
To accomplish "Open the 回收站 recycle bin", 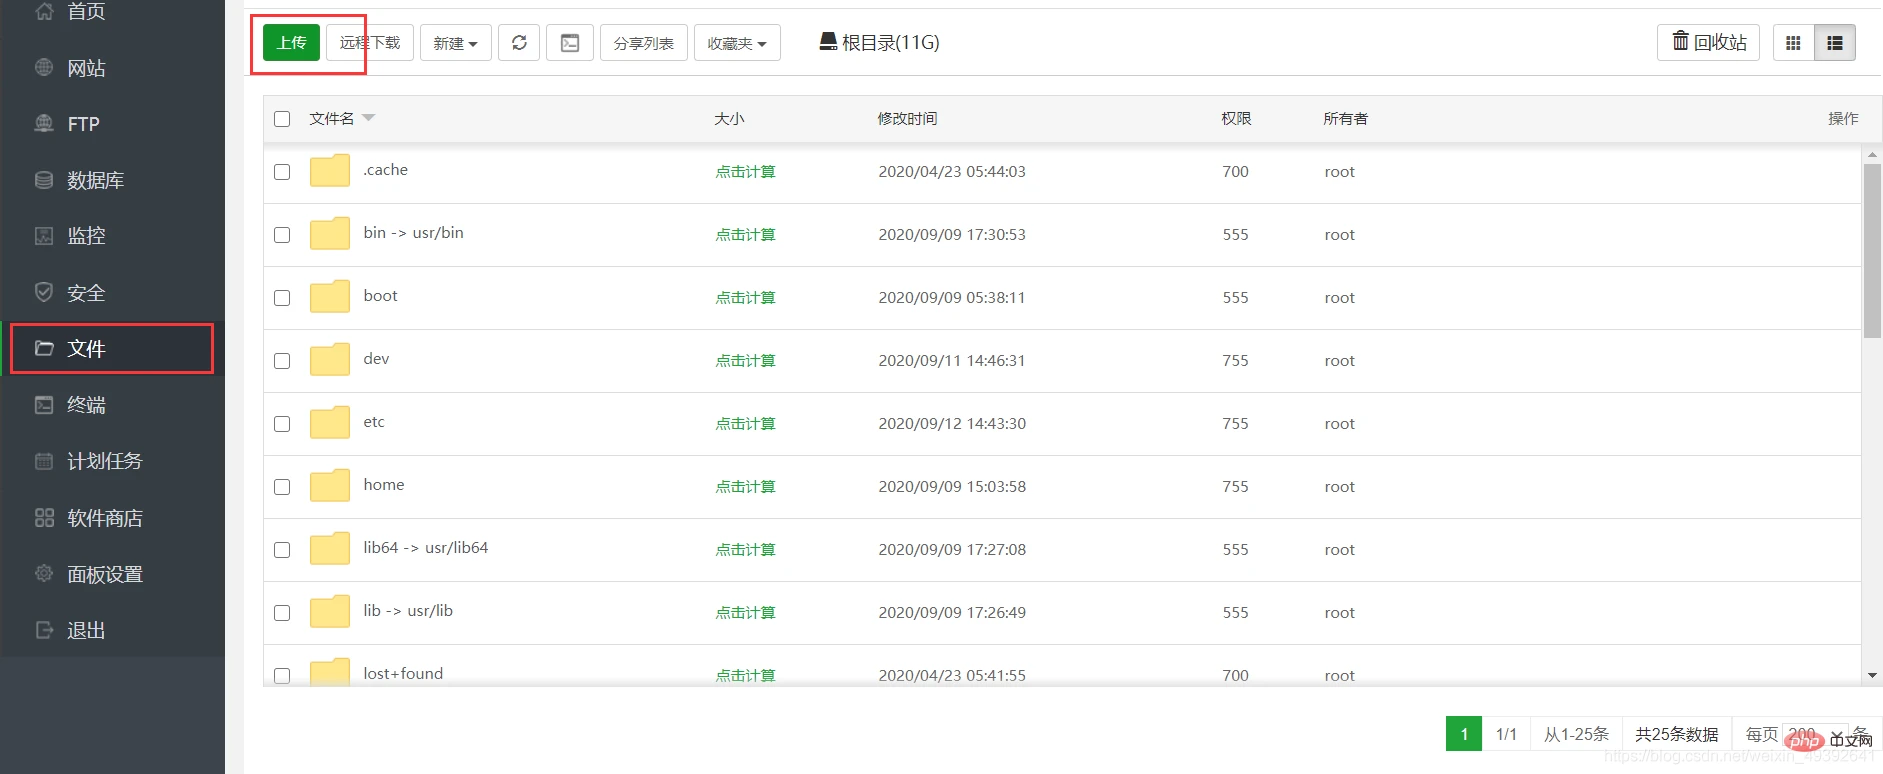I will tap(1708, 42).
